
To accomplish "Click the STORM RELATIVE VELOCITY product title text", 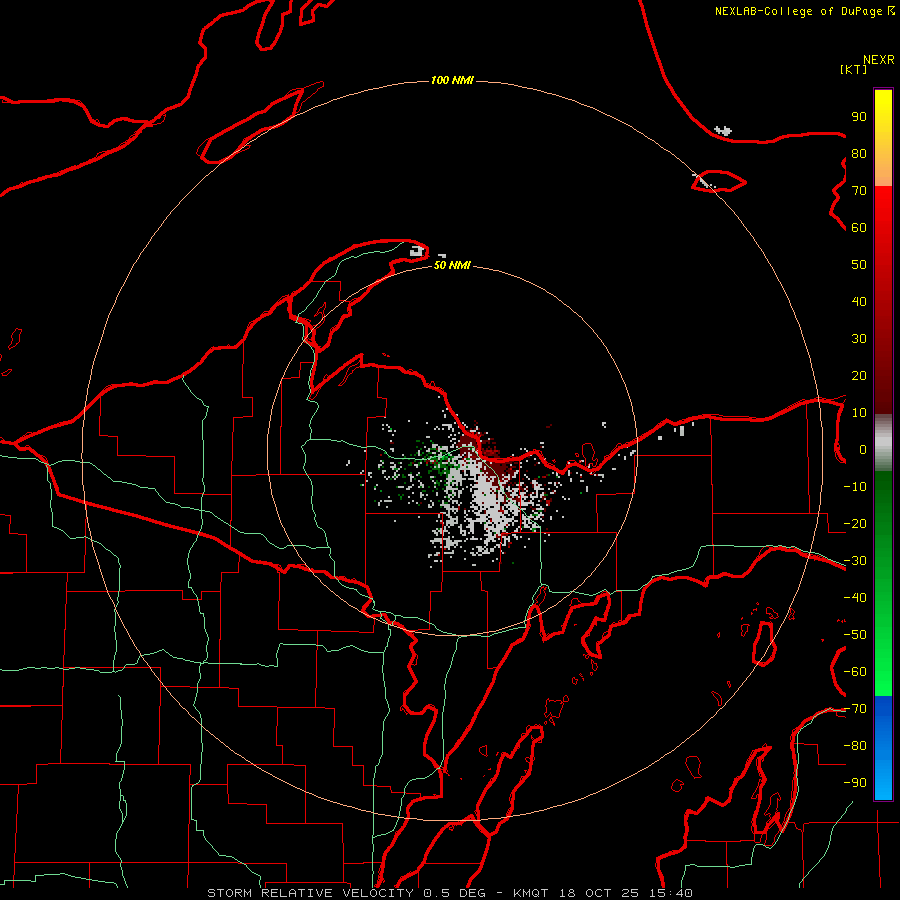I will coord(310,893).
